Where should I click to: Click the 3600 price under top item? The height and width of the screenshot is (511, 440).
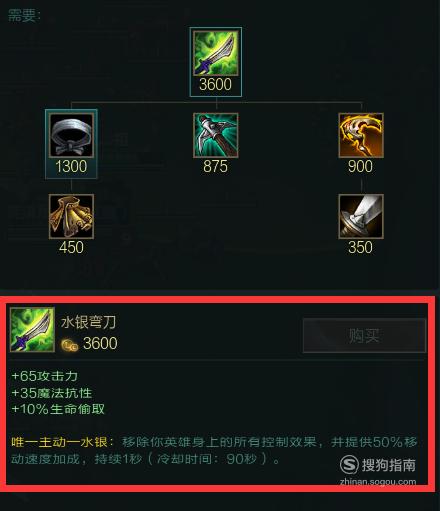click(215, 84)
